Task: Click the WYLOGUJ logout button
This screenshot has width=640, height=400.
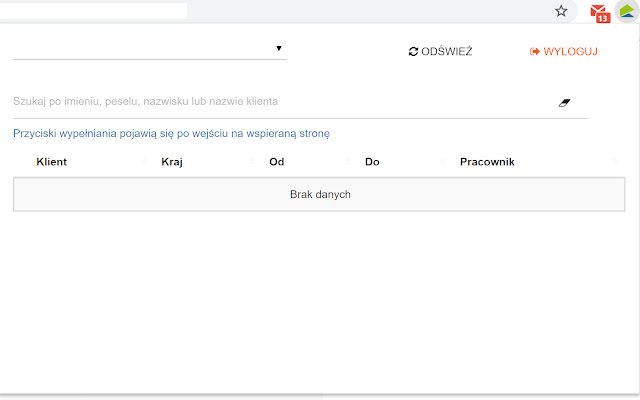Action: click(564, 51)
